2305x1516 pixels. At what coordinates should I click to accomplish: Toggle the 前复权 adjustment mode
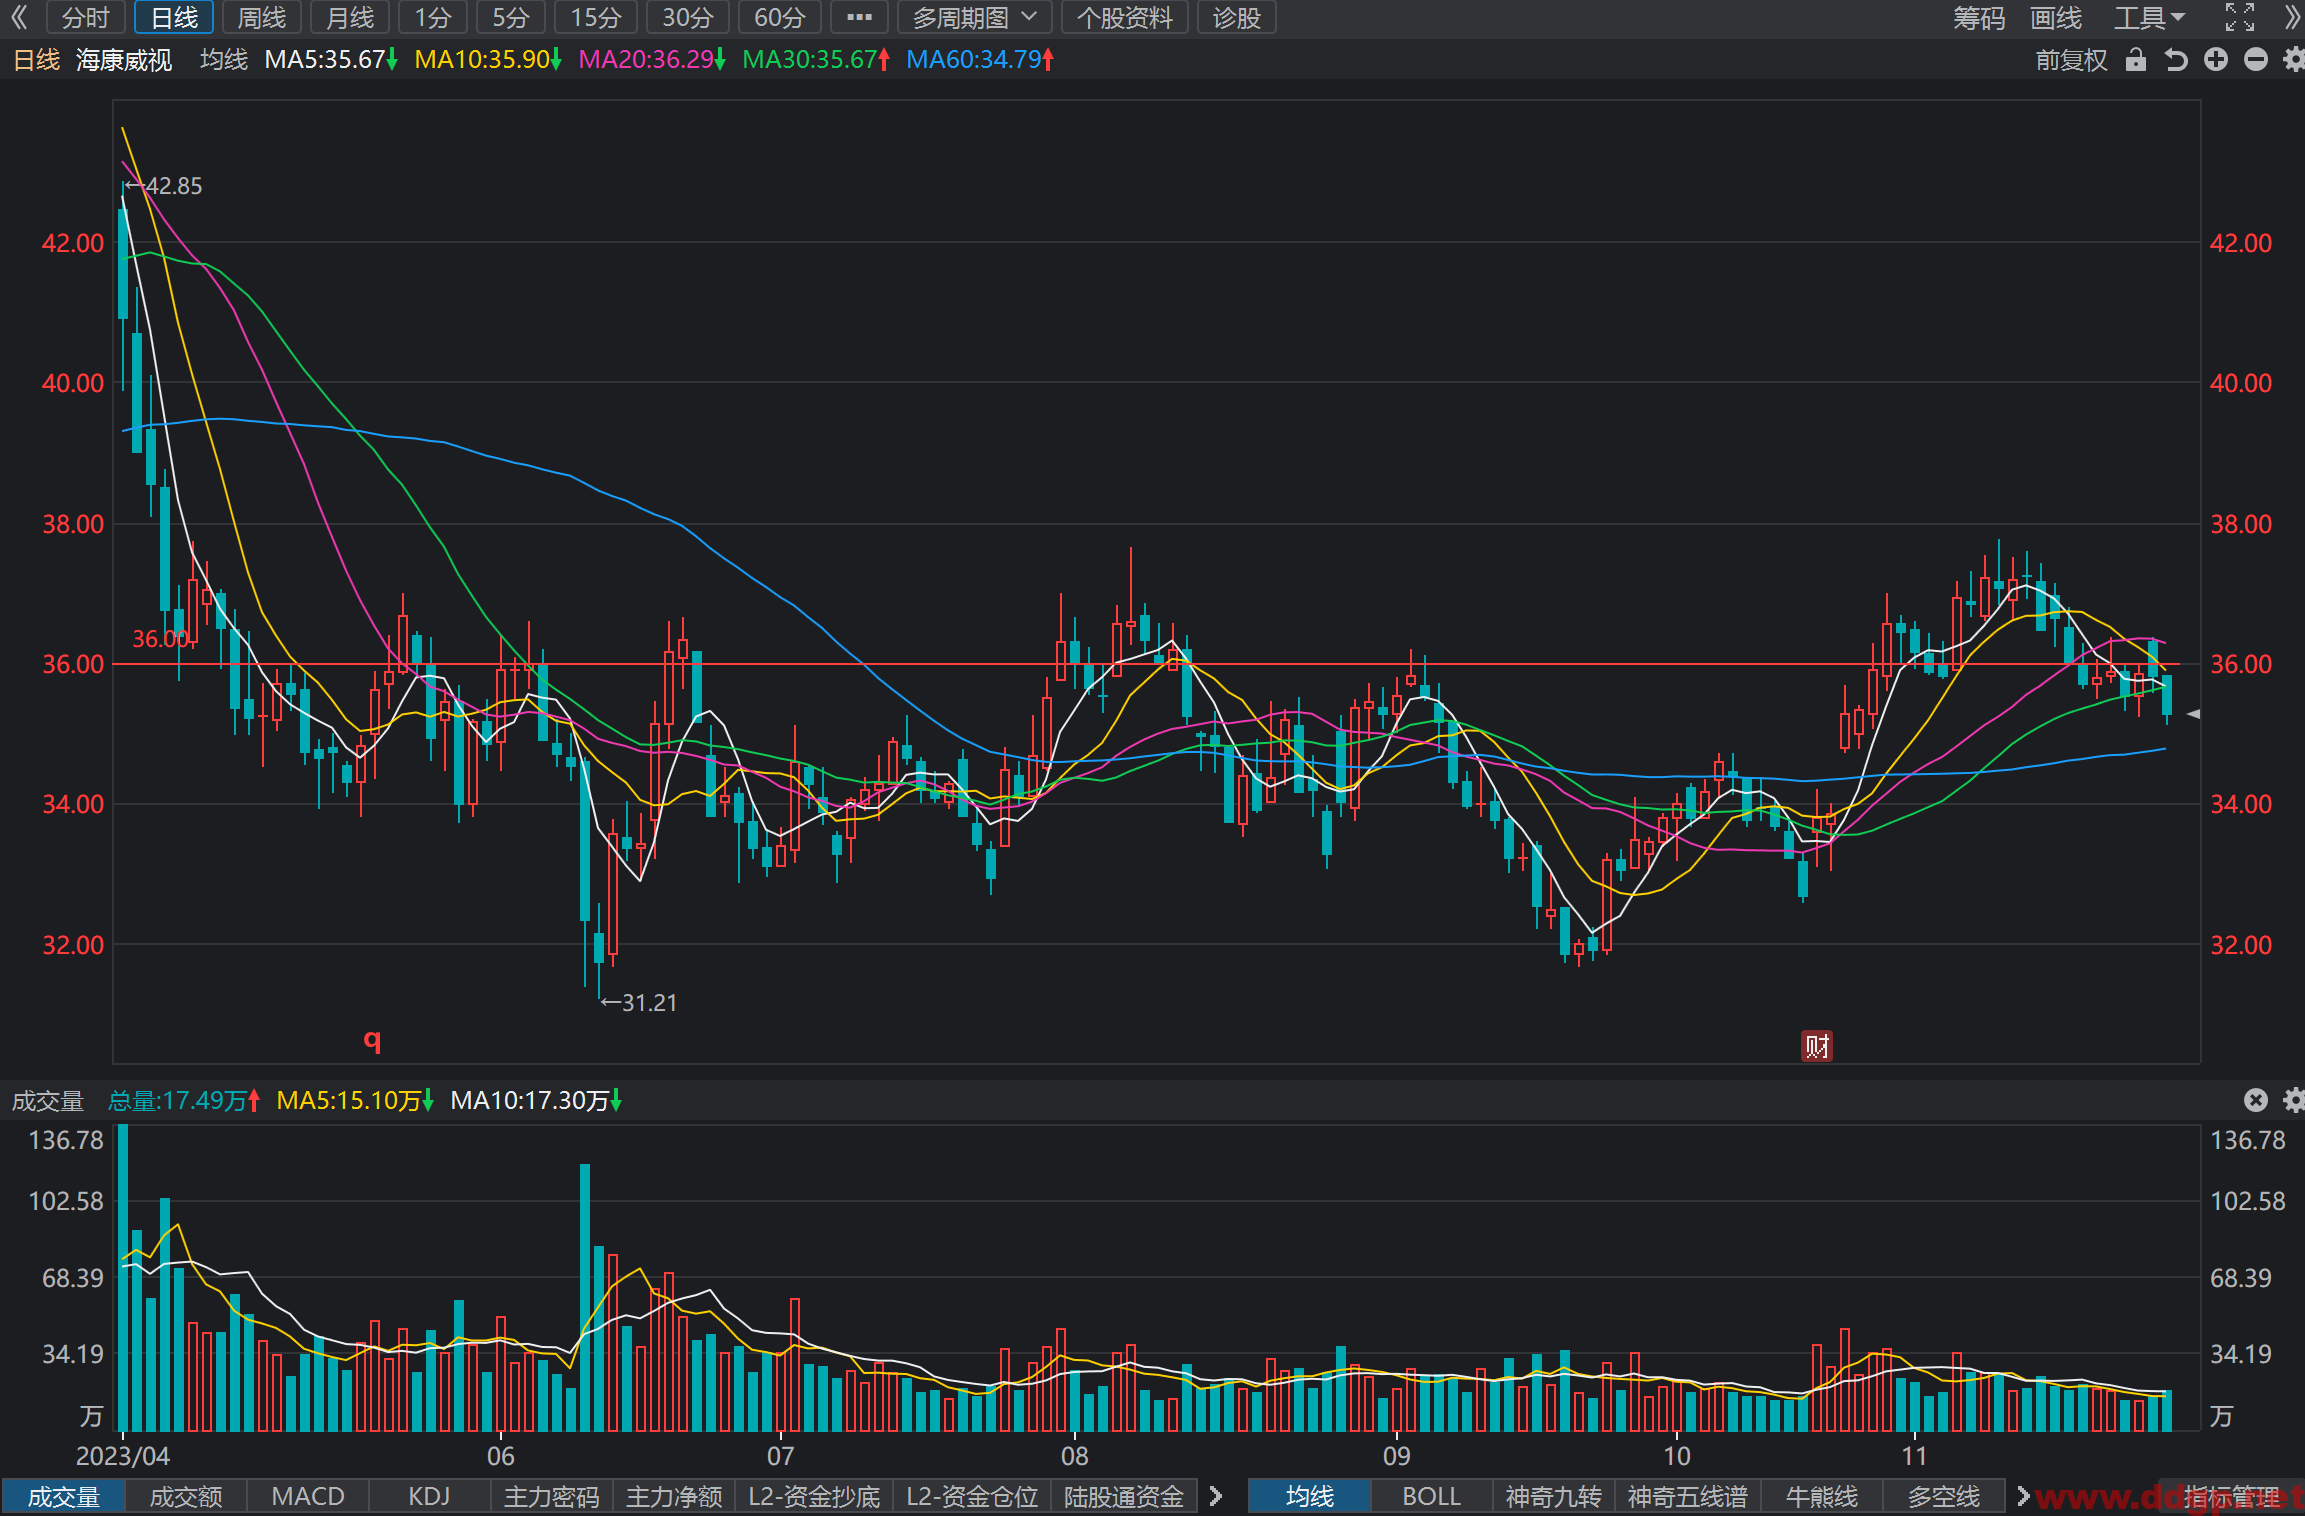[x=2071, y=60]
